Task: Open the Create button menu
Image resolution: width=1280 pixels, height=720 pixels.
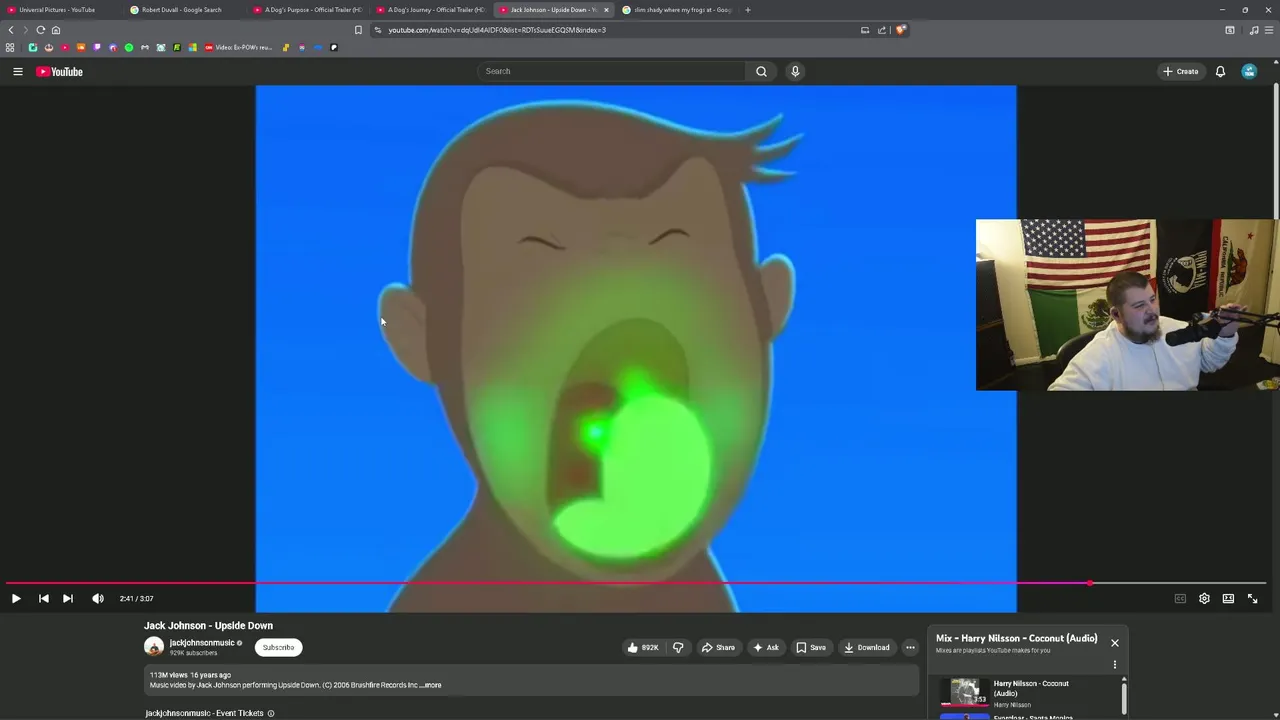Action: (1181, 71)
